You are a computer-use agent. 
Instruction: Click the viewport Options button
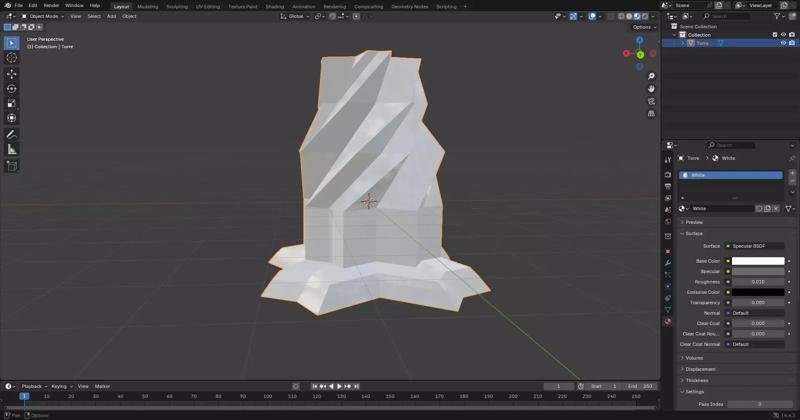click(x=643, y=27)
